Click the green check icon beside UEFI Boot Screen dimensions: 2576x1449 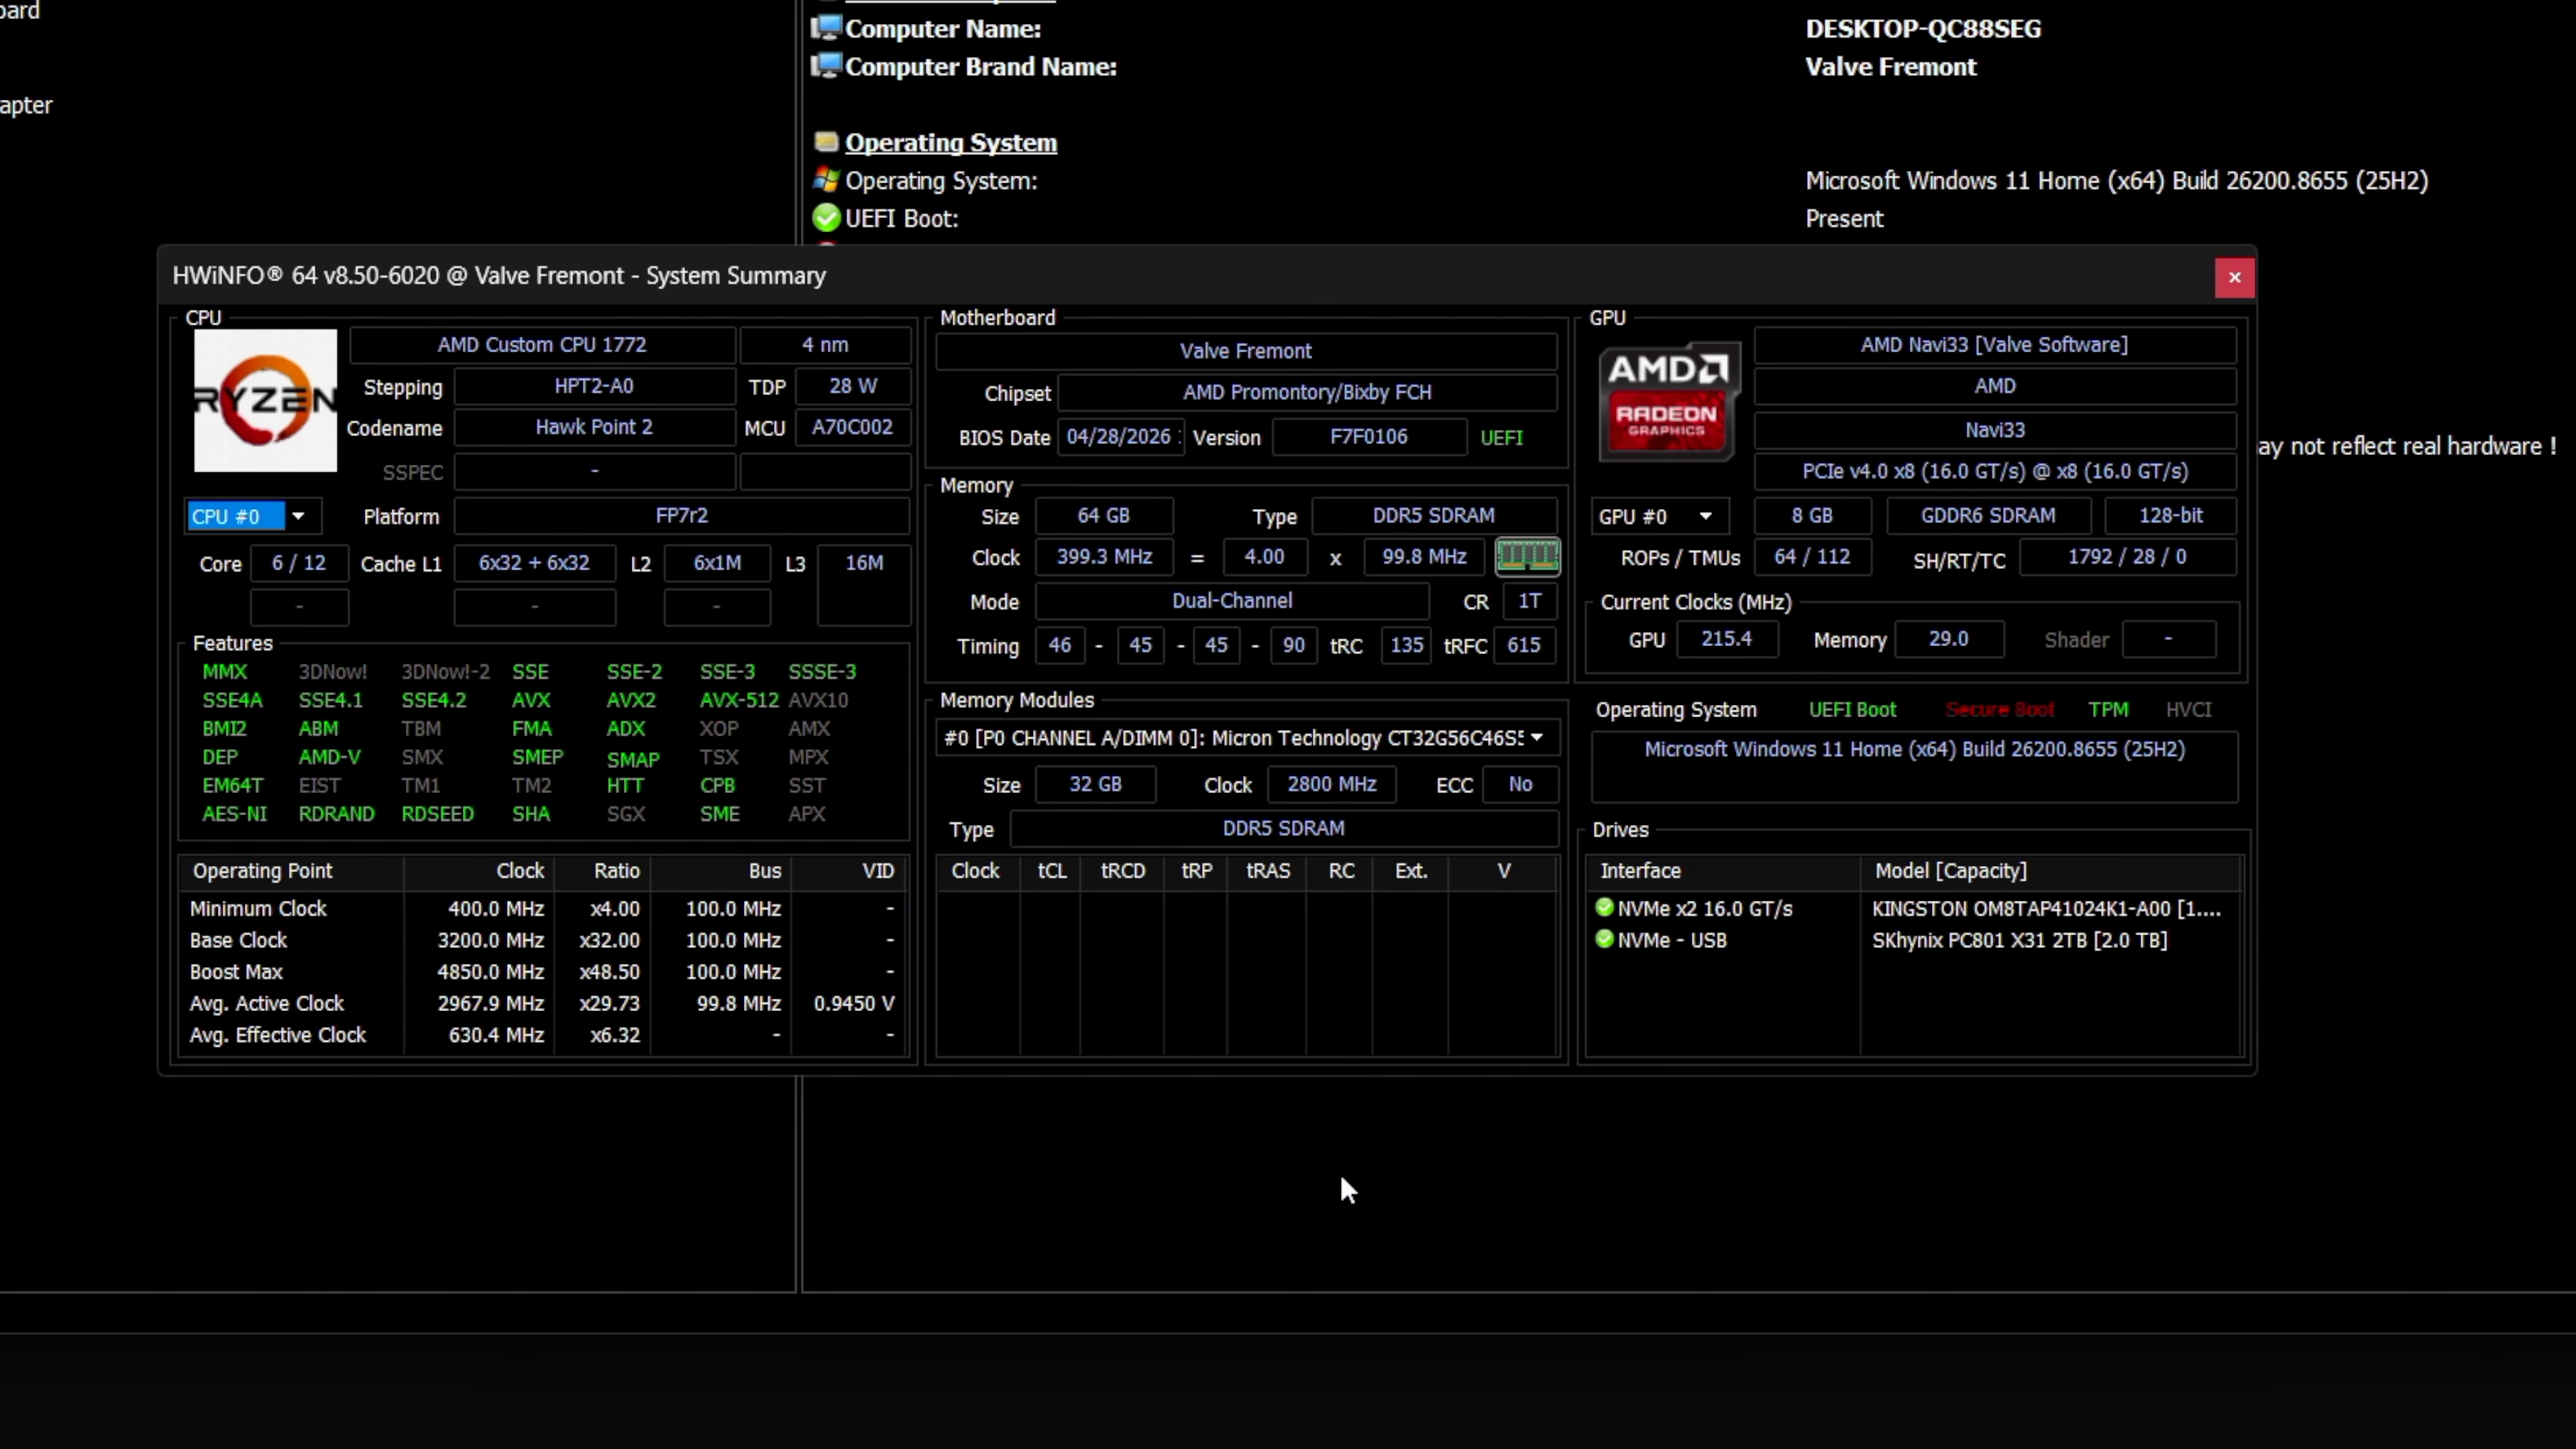tap(826, 218)
